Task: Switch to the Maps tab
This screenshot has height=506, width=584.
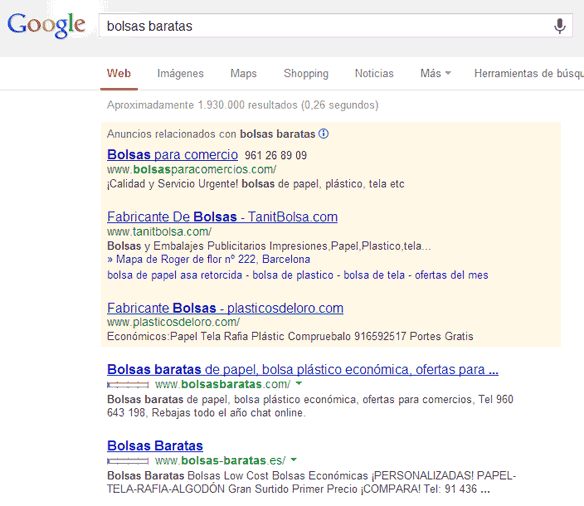Action: click(243, 73)
